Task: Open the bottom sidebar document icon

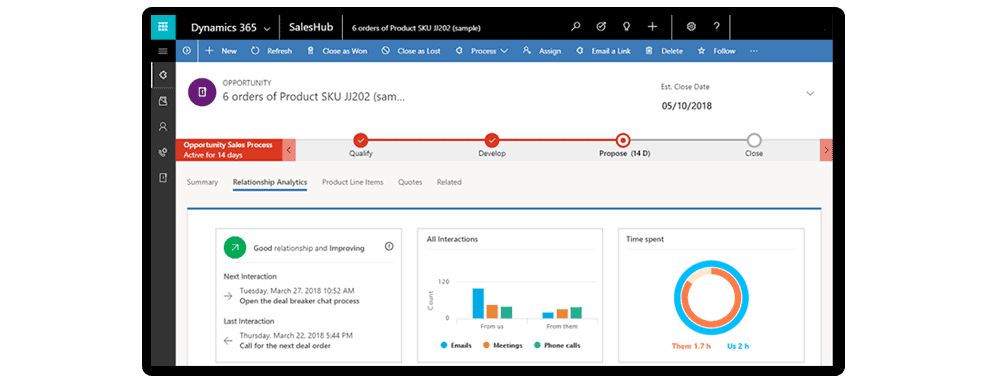Action: click(163, 178)
